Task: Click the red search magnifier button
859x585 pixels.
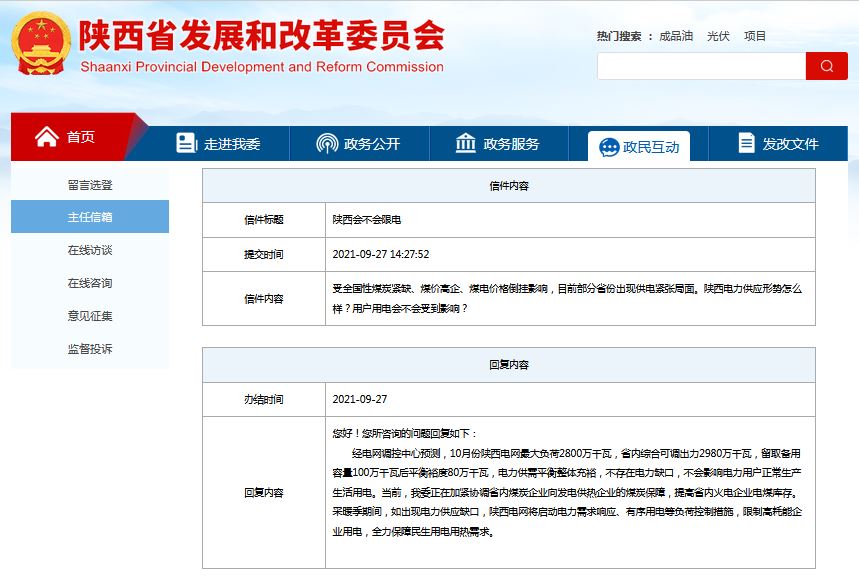Action: coord(826,66)
